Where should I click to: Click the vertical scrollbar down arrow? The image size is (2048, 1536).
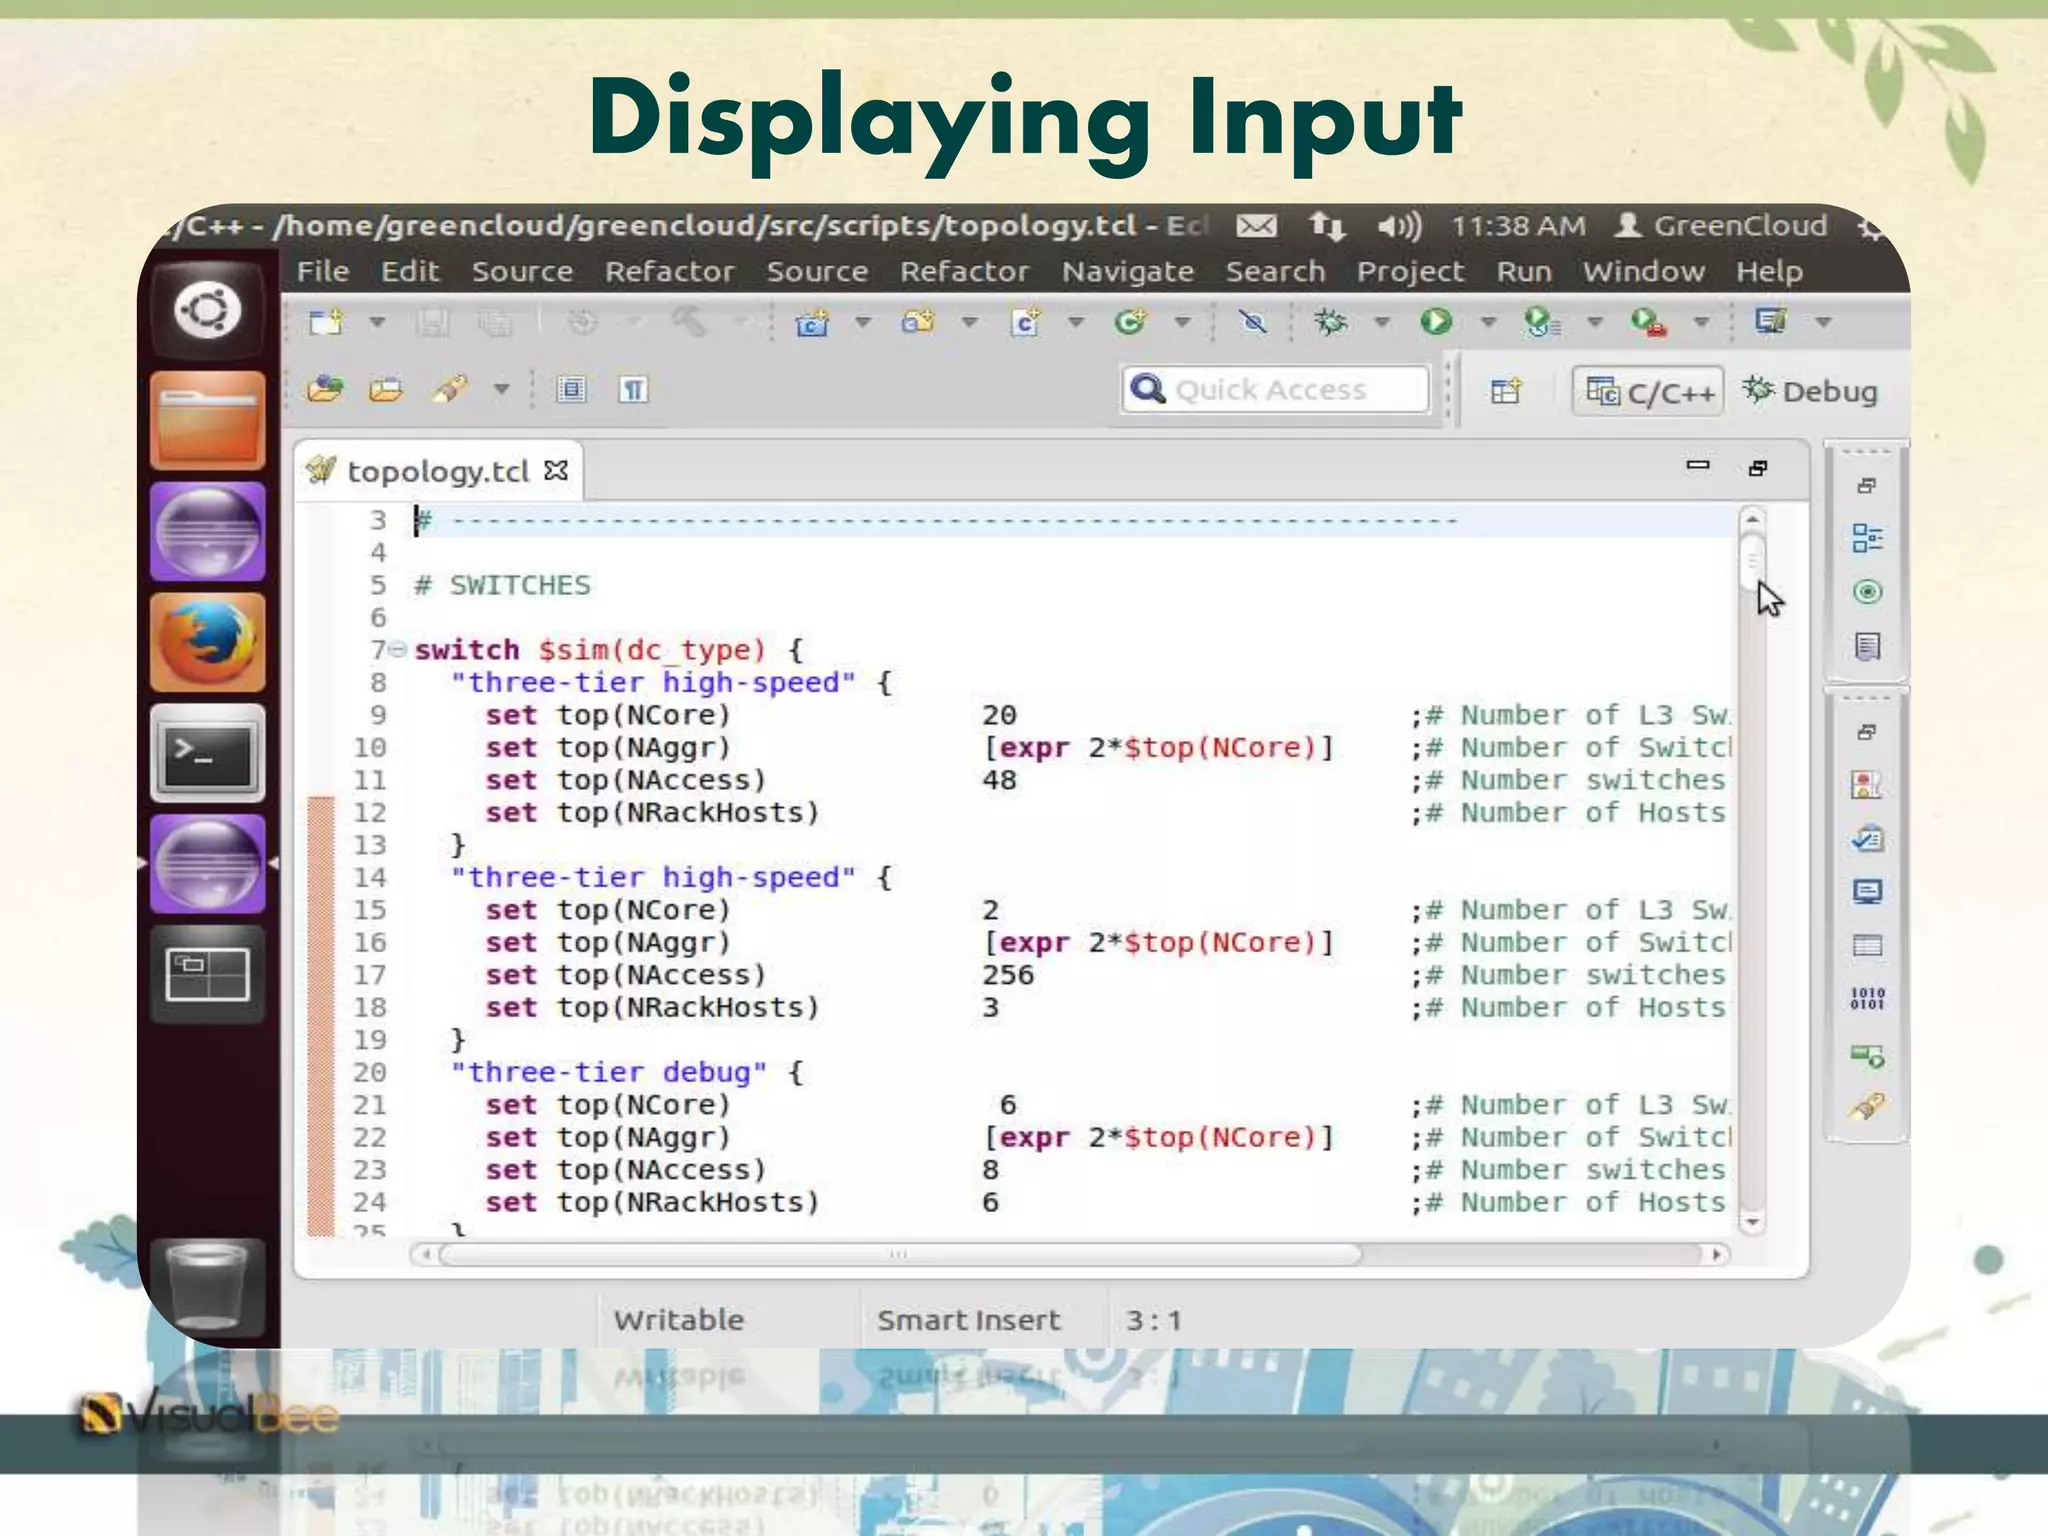1752,1222
